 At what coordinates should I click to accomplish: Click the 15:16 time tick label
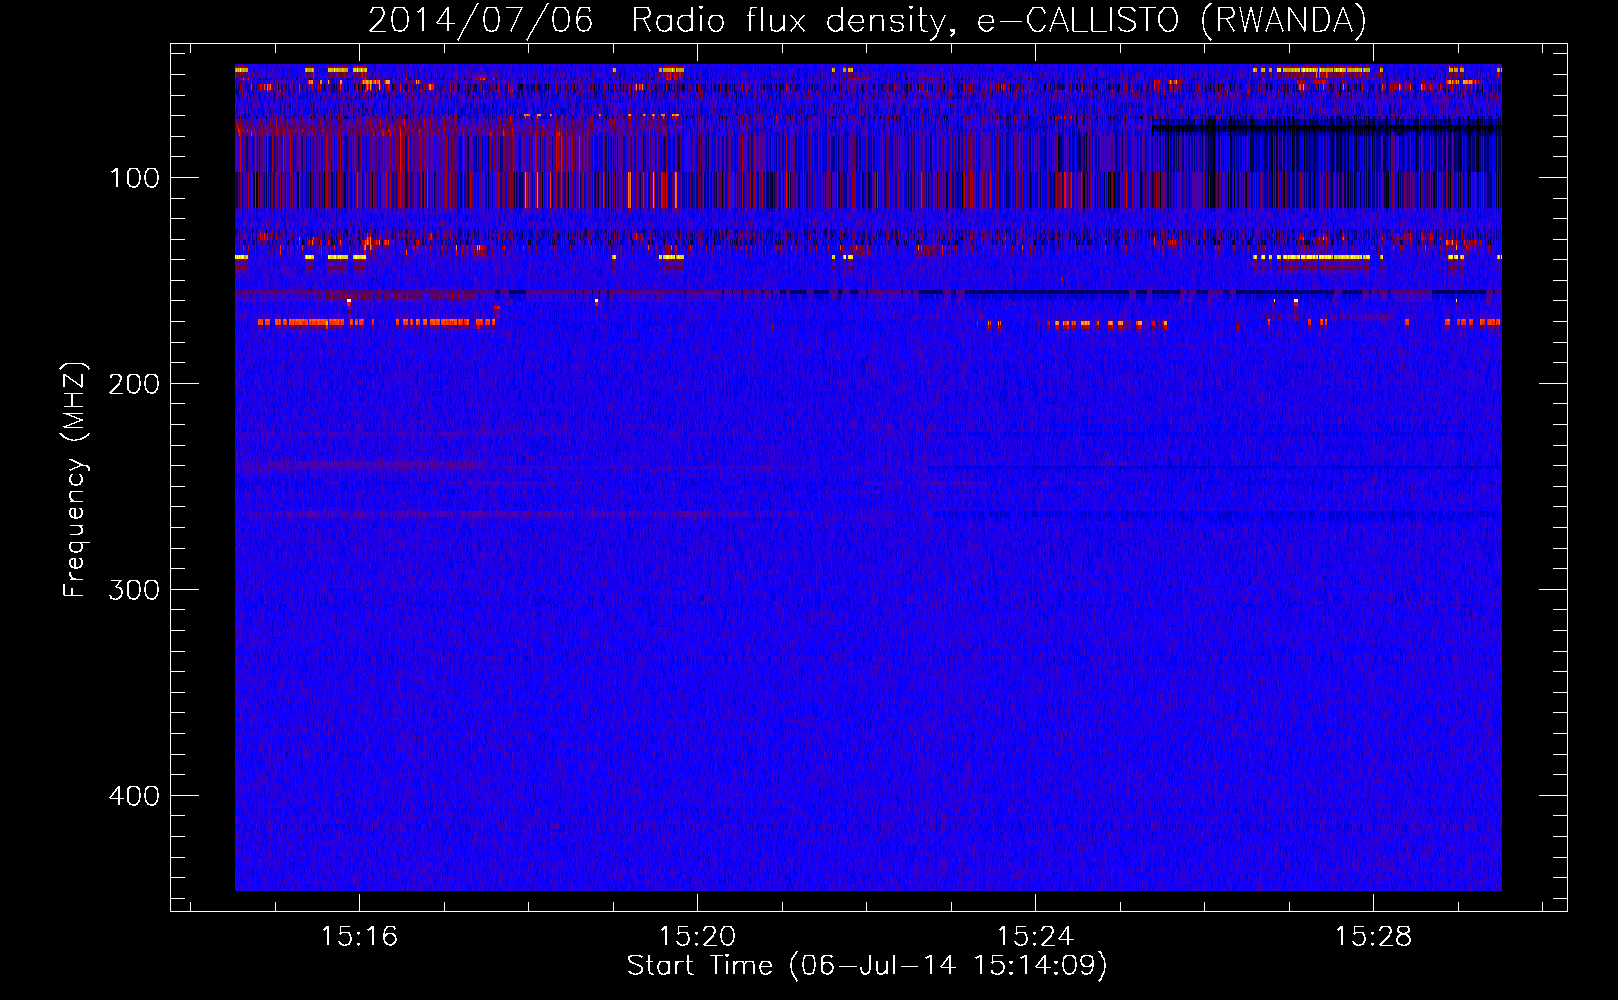point(359,936)
